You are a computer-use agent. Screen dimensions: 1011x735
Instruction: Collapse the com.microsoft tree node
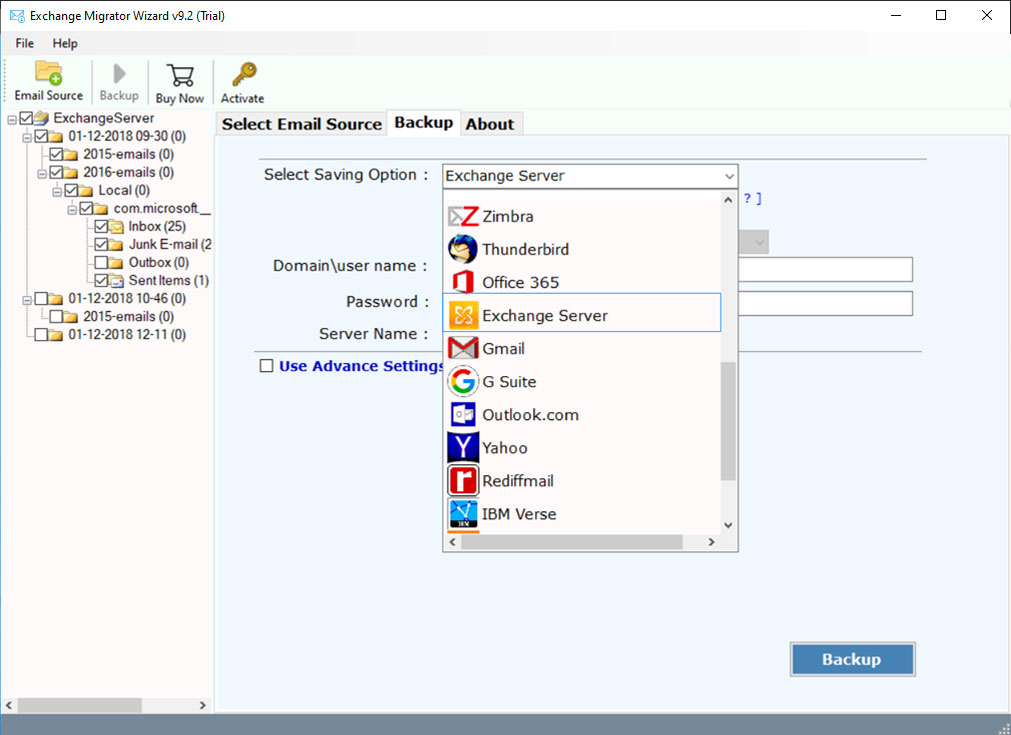(72, 210)
